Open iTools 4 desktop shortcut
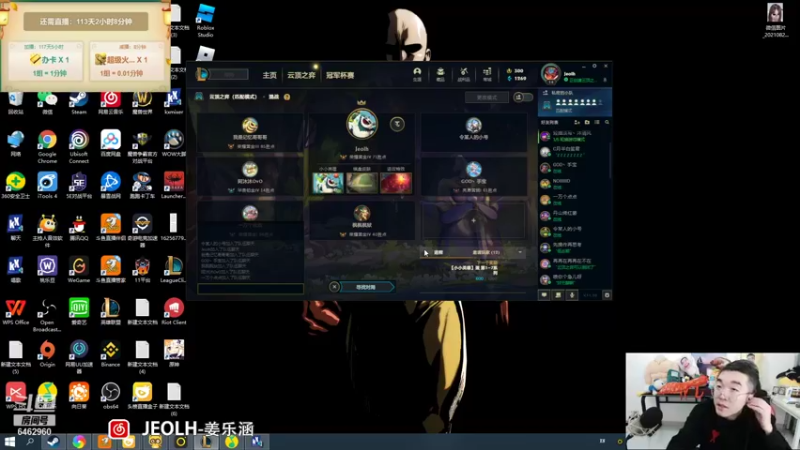 [47, 185]
